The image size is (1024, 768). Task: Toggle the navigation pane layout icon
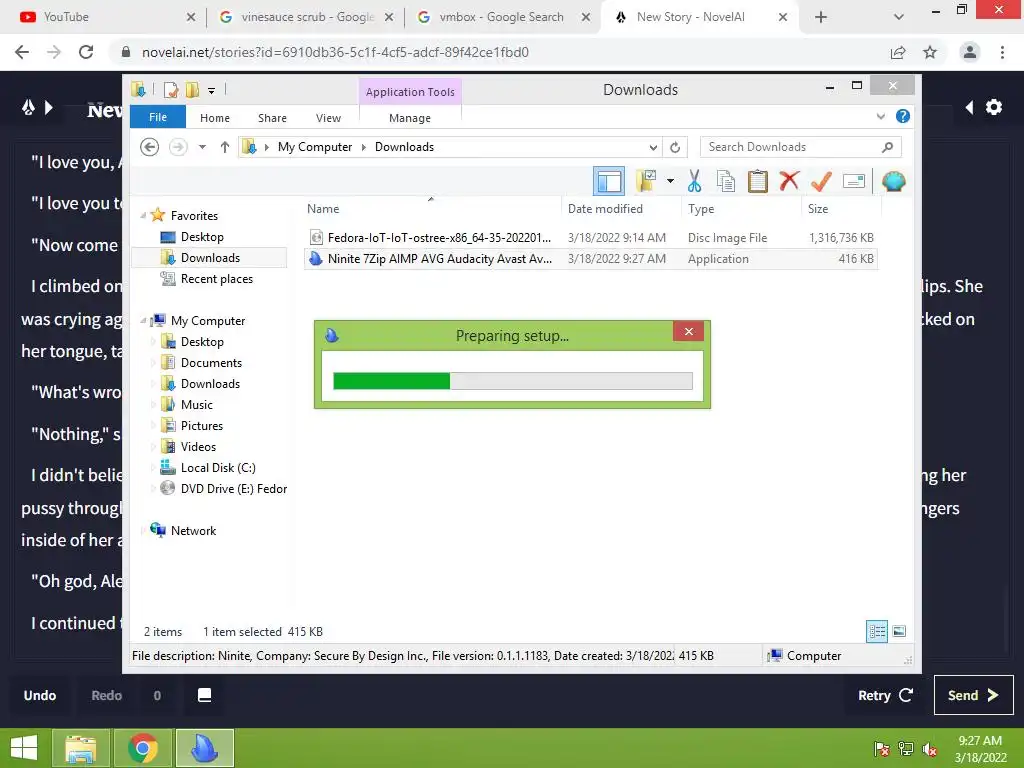point(609,181)
